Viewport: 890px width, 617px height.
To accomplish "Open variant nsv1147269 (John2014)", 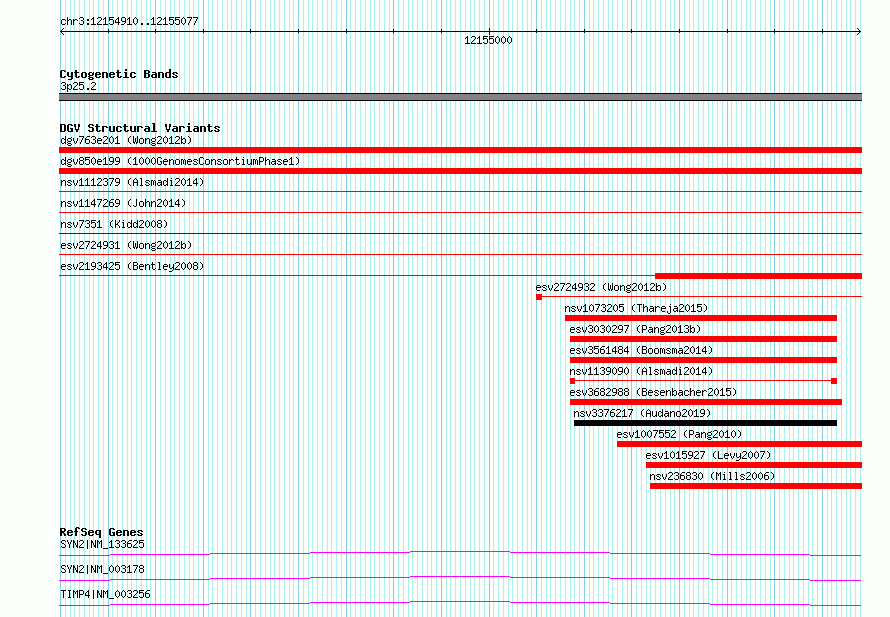I will click(123, 203).
